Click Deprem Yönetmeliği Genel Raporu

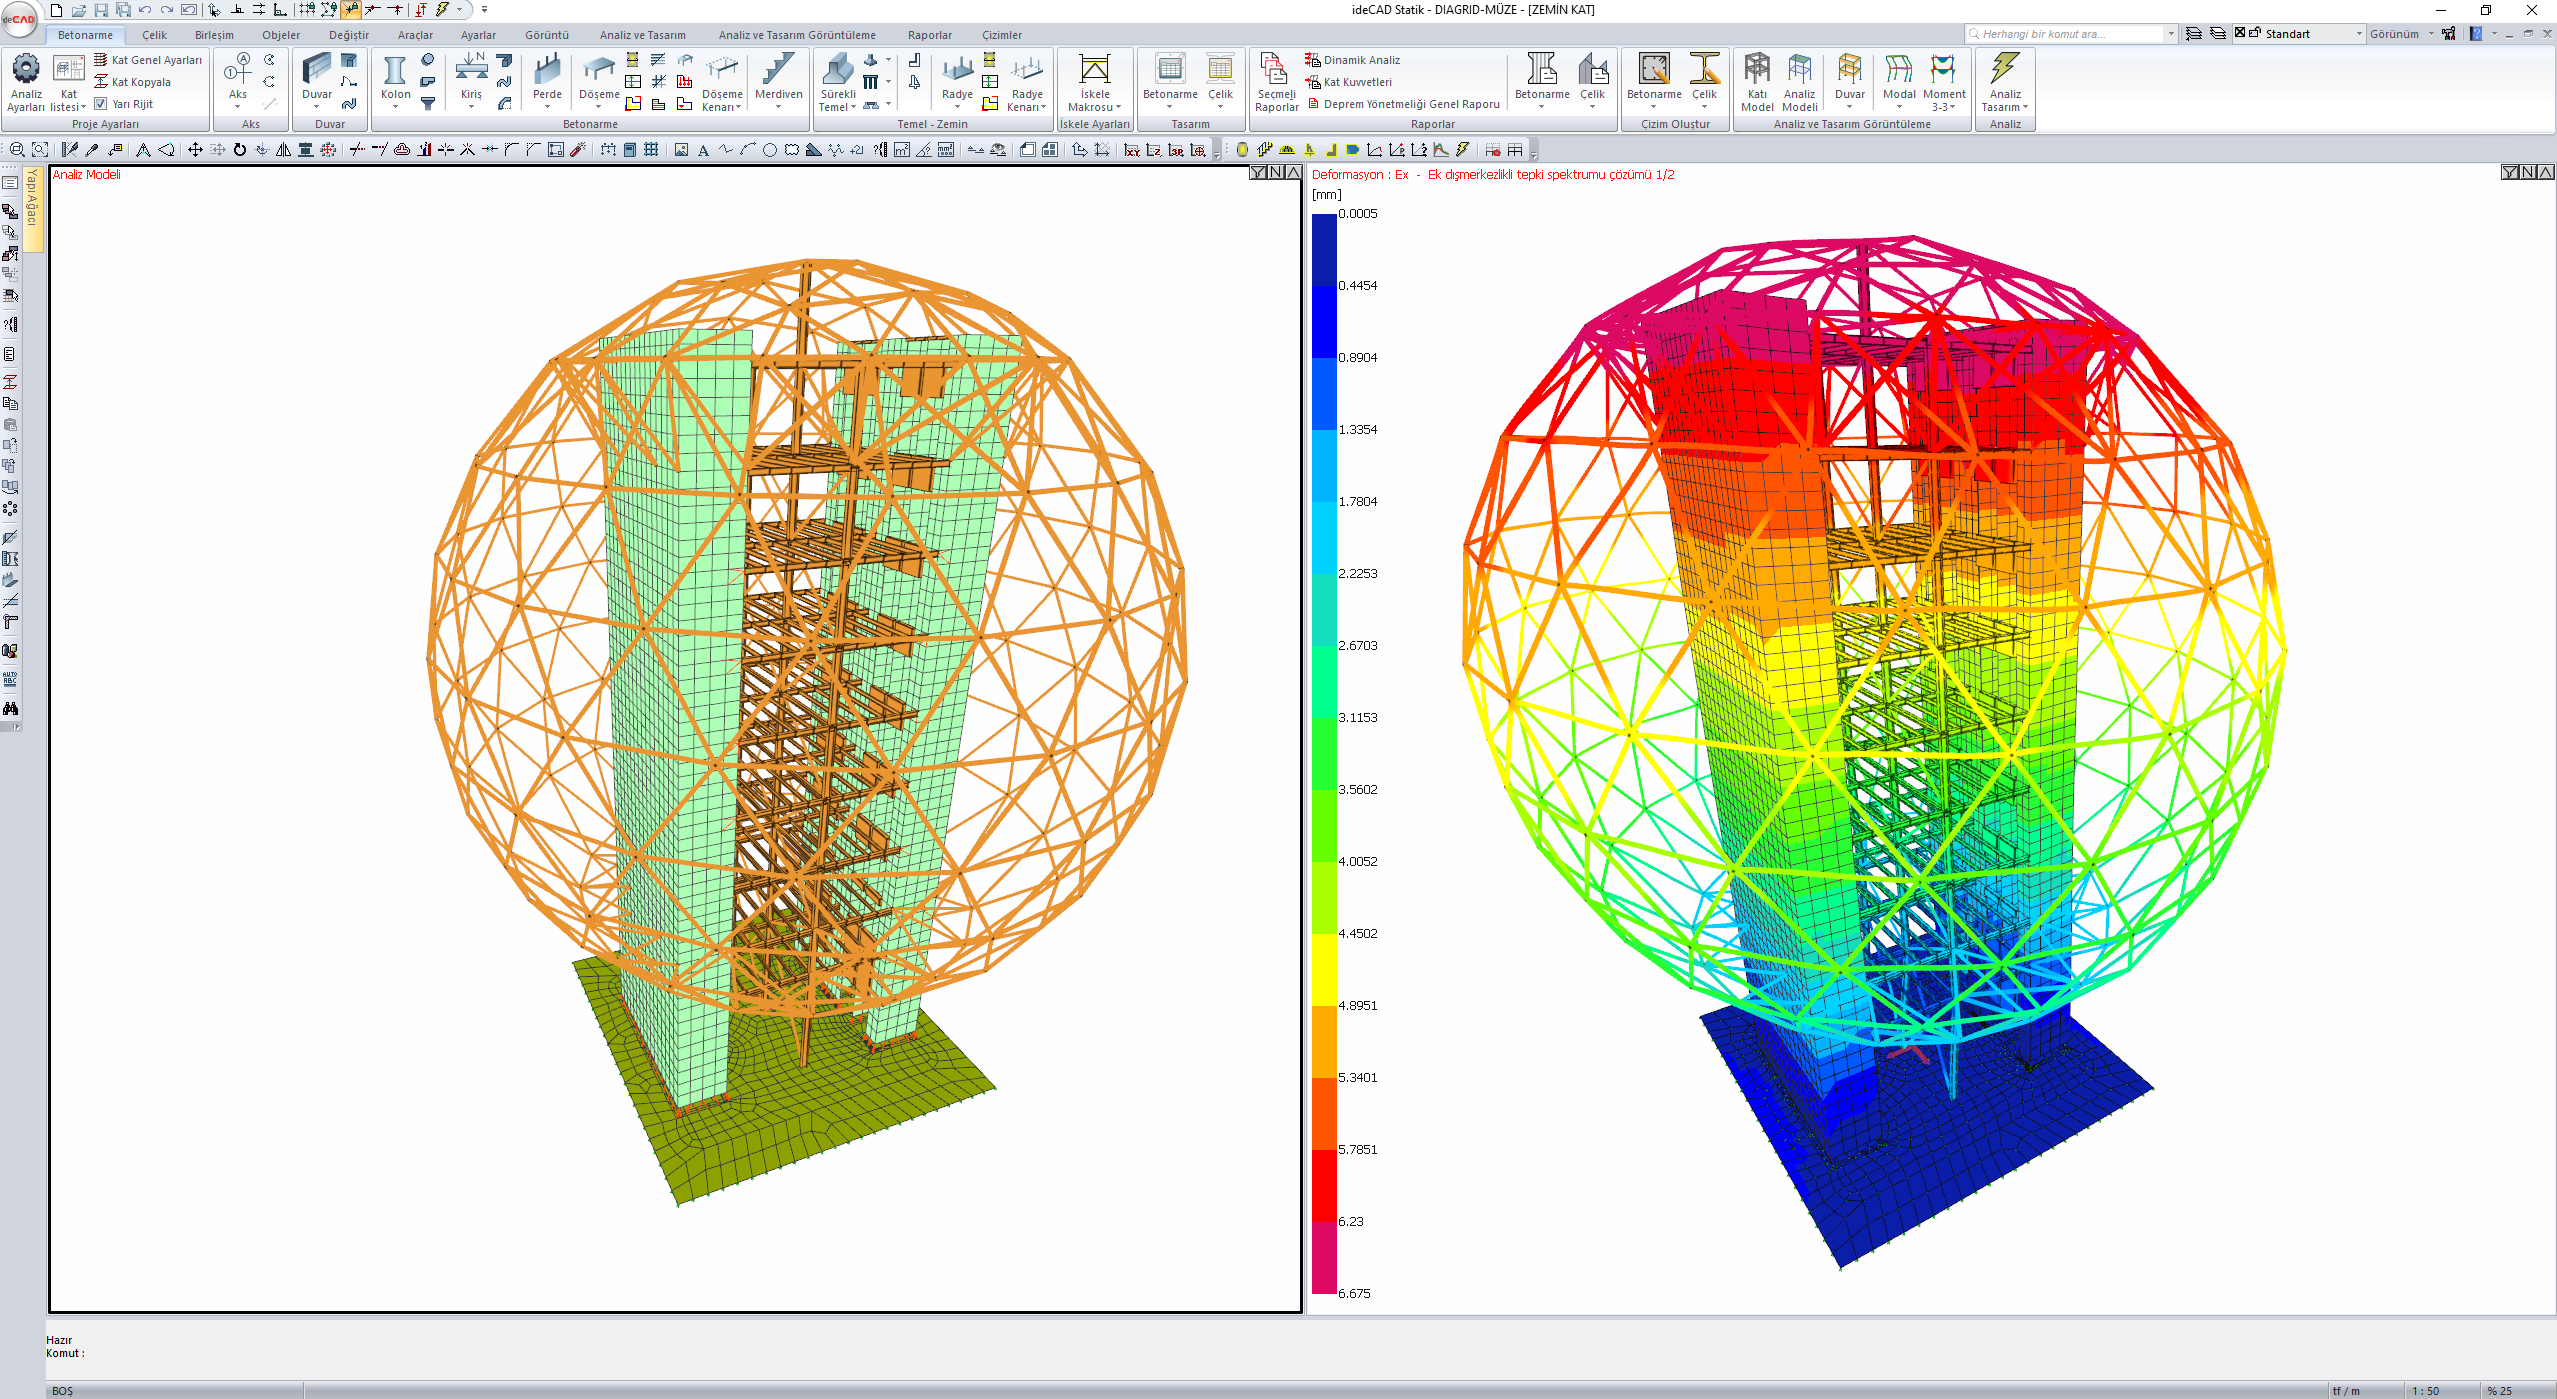(1410, 104)
